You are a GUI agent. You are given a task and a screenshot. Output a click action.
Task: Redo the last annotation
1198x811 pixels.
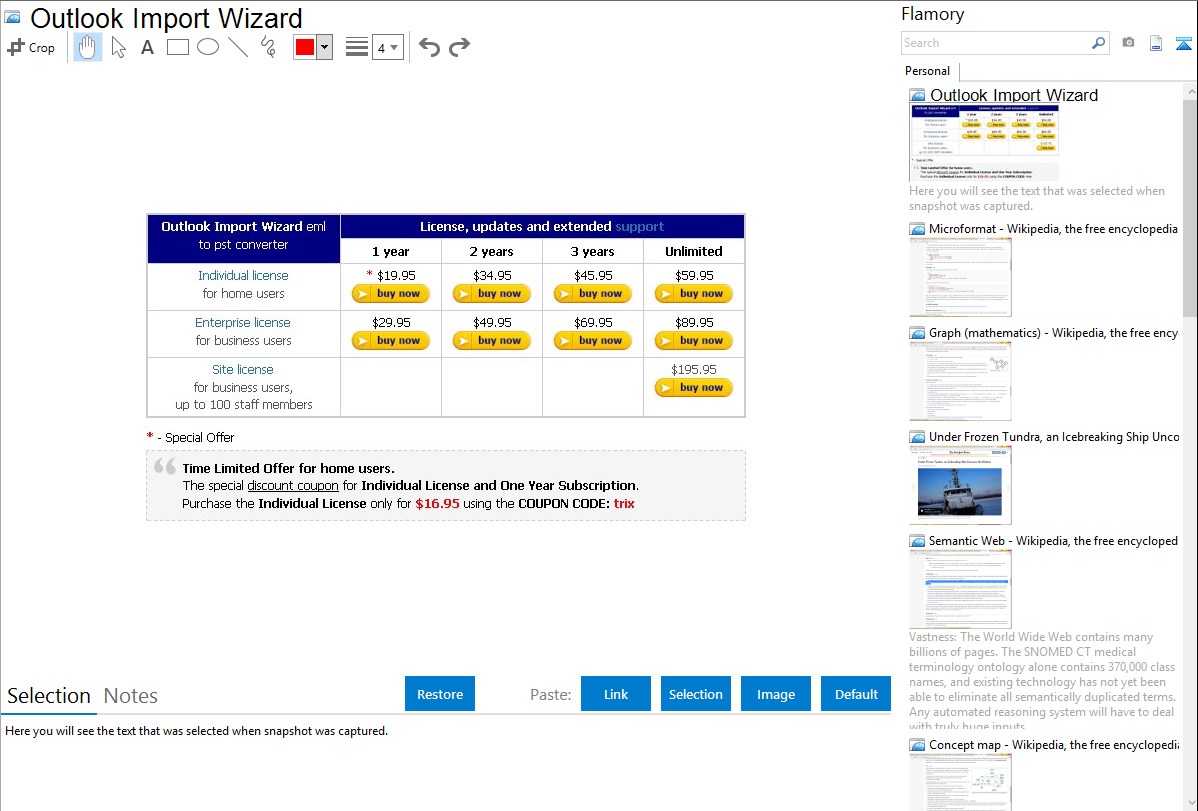[x=459, y=47]
